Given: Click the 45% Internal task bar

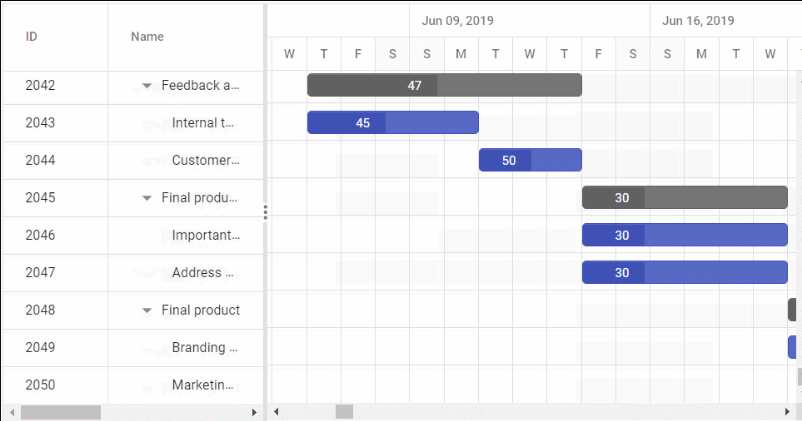Looking at the screenshot, I should point(392,123).
